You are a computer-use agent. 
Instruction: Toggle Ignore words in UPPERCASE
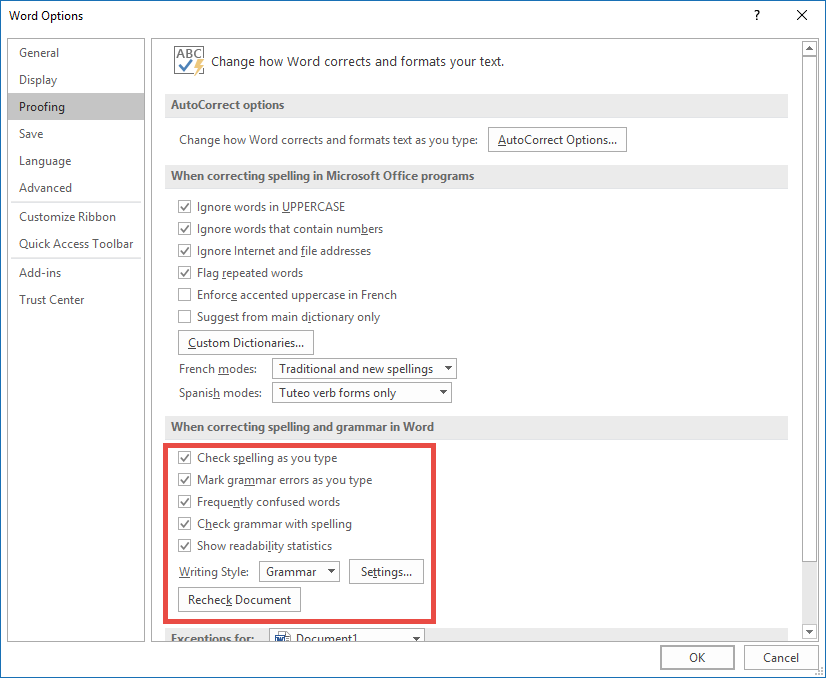184,207
